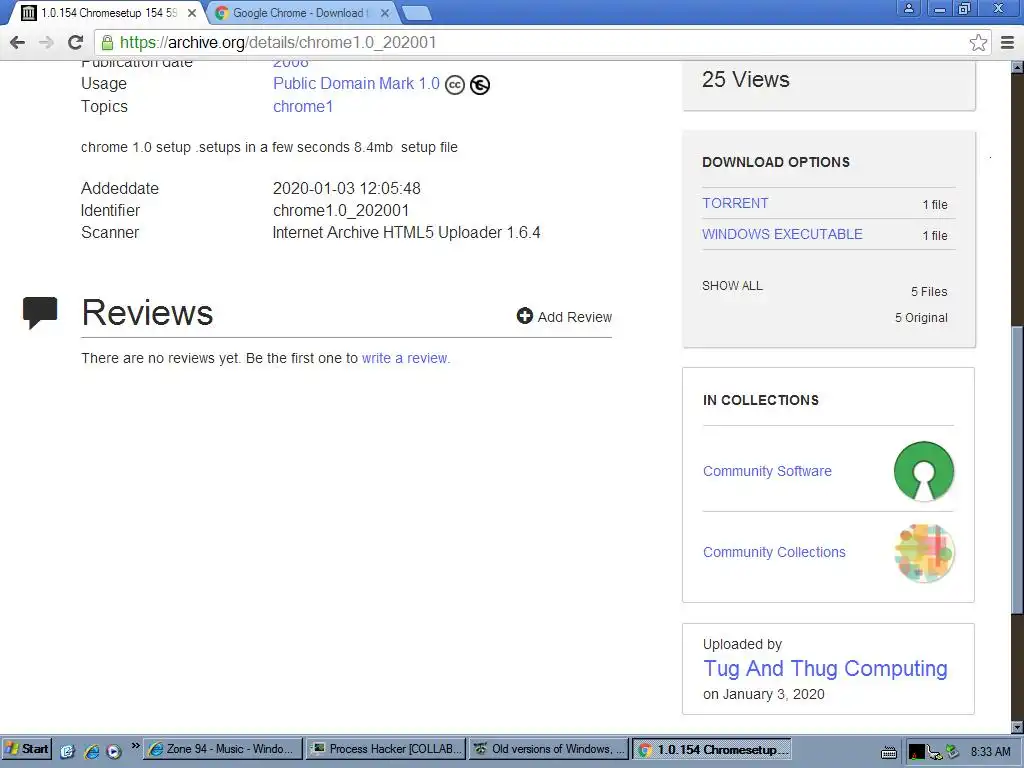Click the 2008 publication date link
Image resolution: width=1024 pixels, height=768 pixels.
point(291,63)
